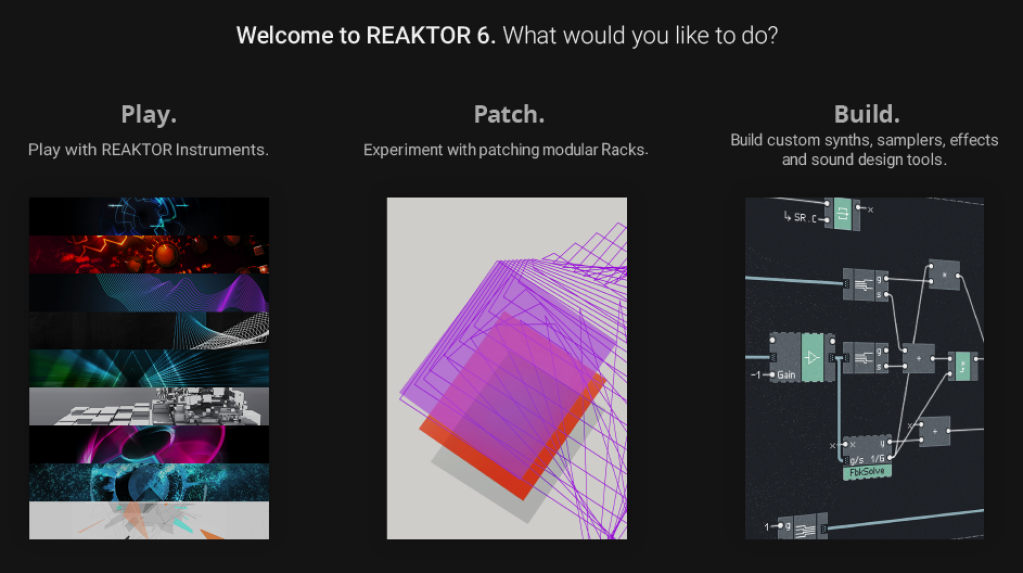Image resolution: width=1023 pixels, height=573 pixels.
Task: Select the blue particle globe banner
Action: point(149,482)
